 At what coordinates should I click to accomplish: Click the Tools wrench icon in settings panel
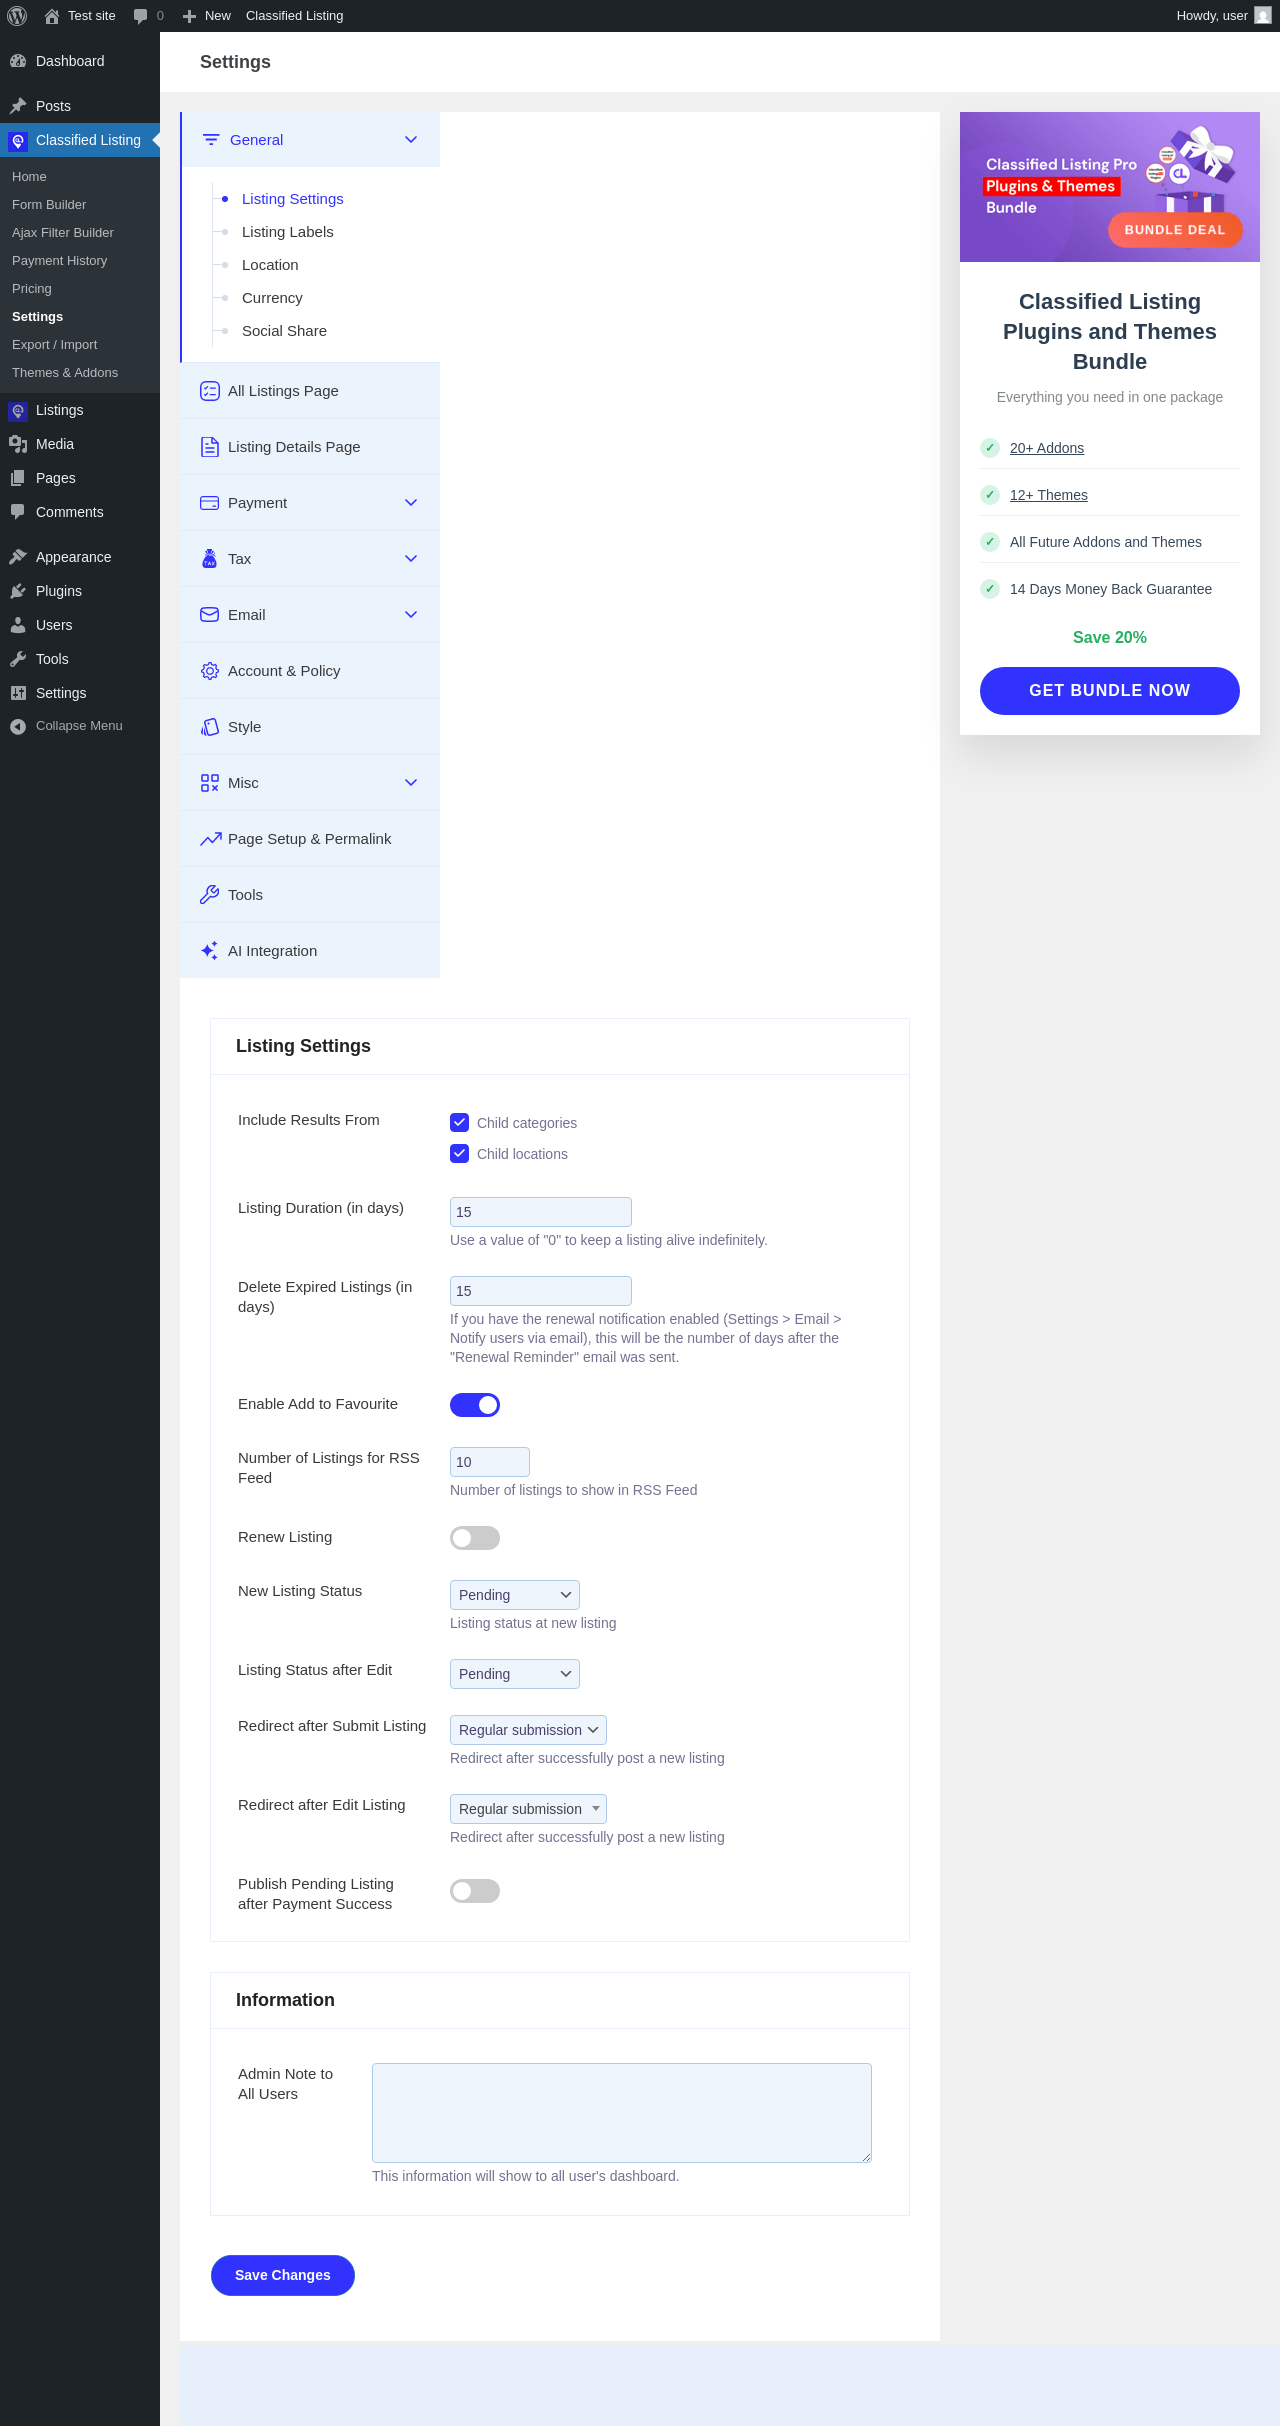click(x=209, y=895)
